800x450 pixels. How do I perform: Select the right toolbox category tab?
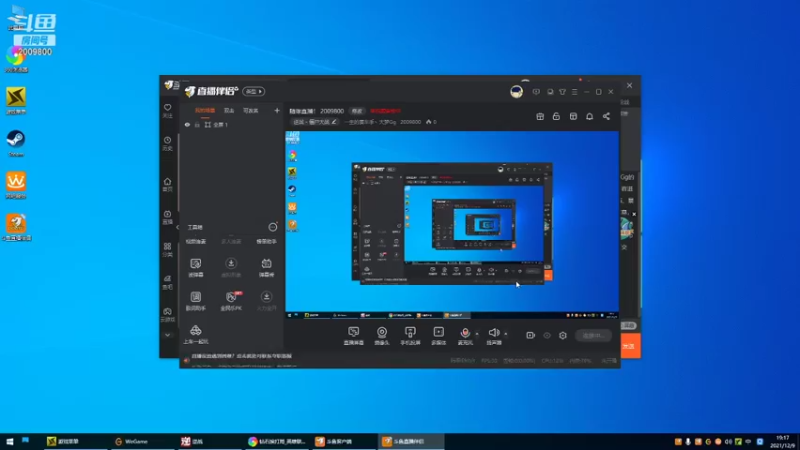tap(266, 241)
